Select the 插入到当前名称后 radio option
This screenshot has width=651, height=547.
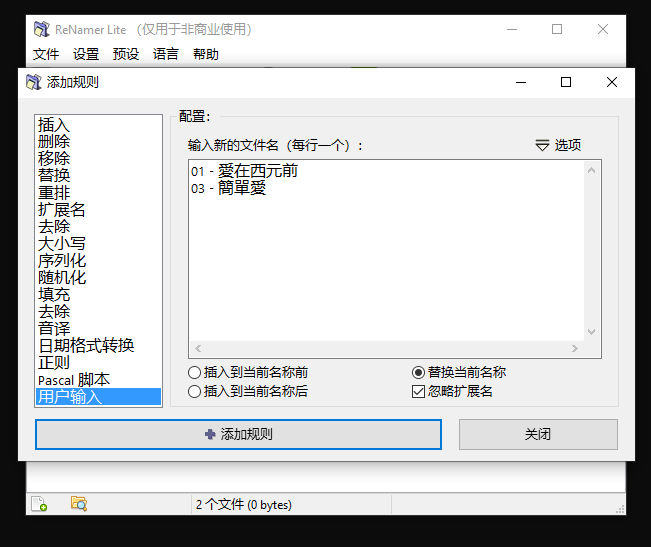[x=195, y=392]
